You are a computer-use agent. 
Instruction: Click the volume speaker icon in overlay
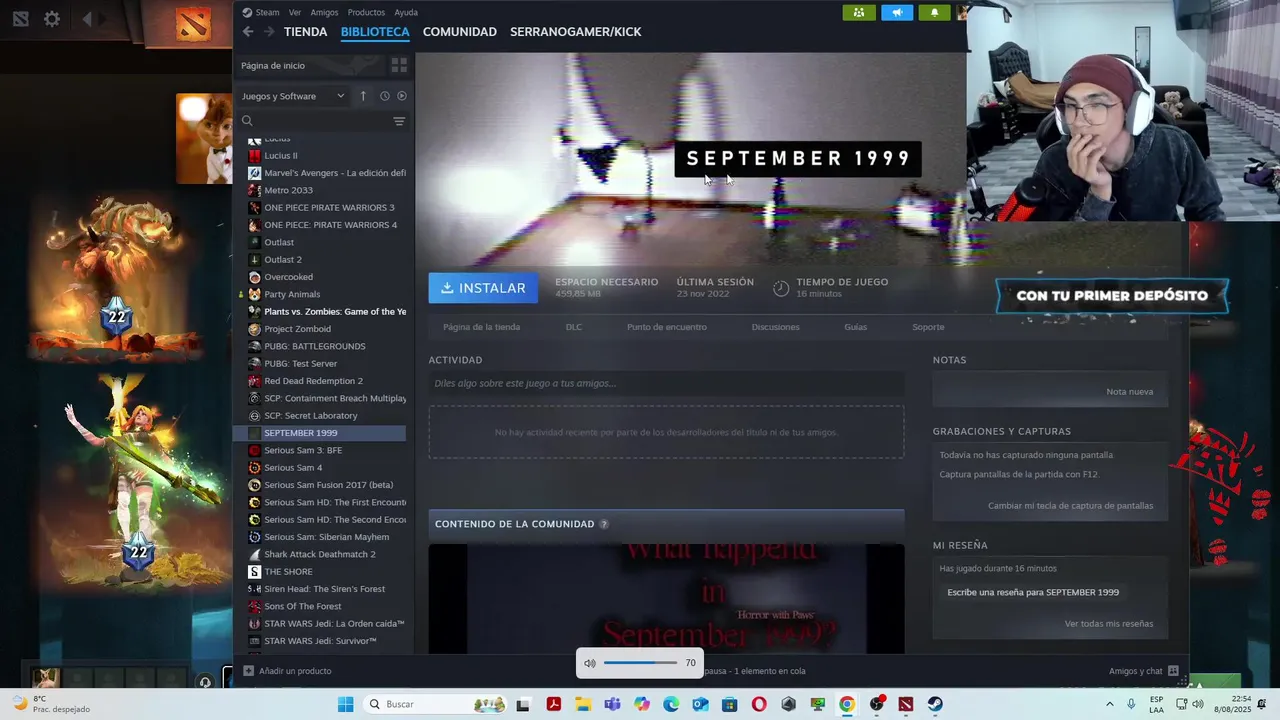point(590,663)
